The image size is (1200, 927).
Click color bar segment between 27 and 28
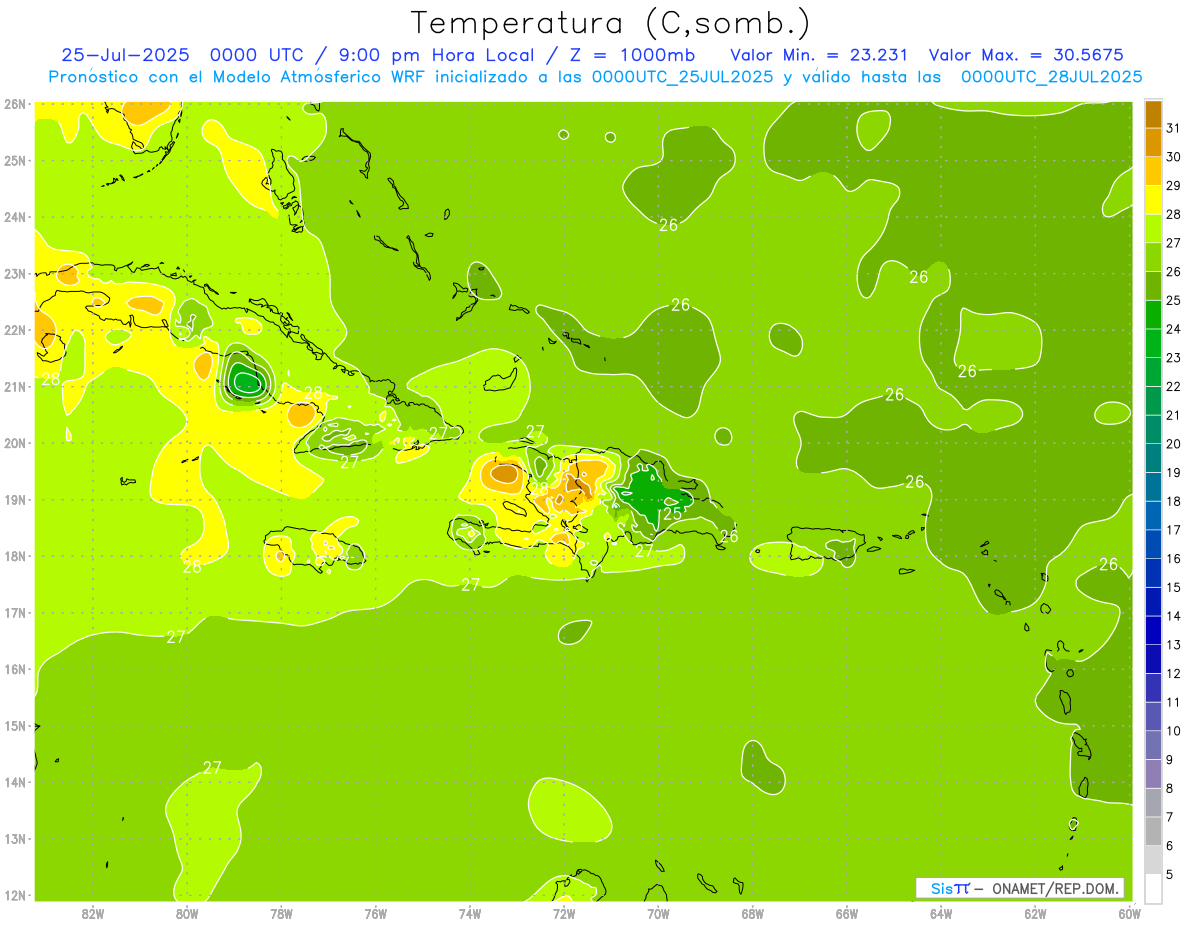(x=1153, y=228)
